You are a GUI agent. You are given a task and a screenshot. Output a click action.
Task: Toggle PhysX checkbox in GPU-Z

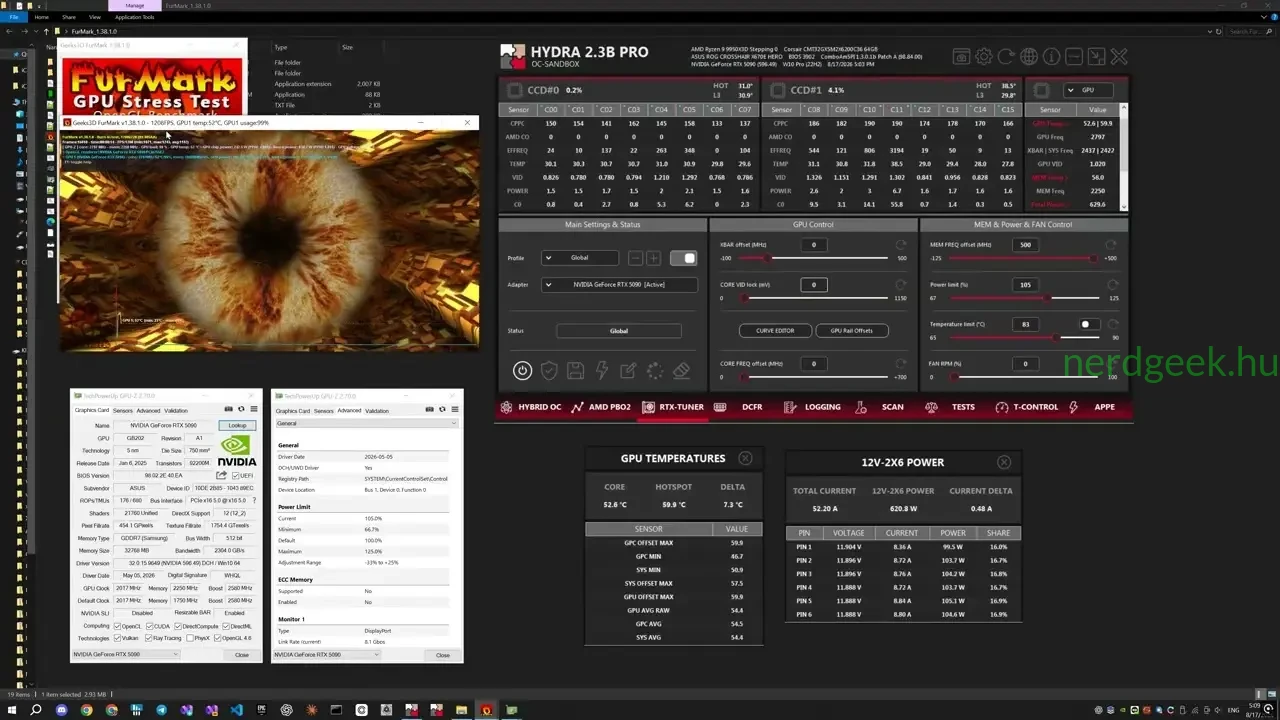pos(190,638)
